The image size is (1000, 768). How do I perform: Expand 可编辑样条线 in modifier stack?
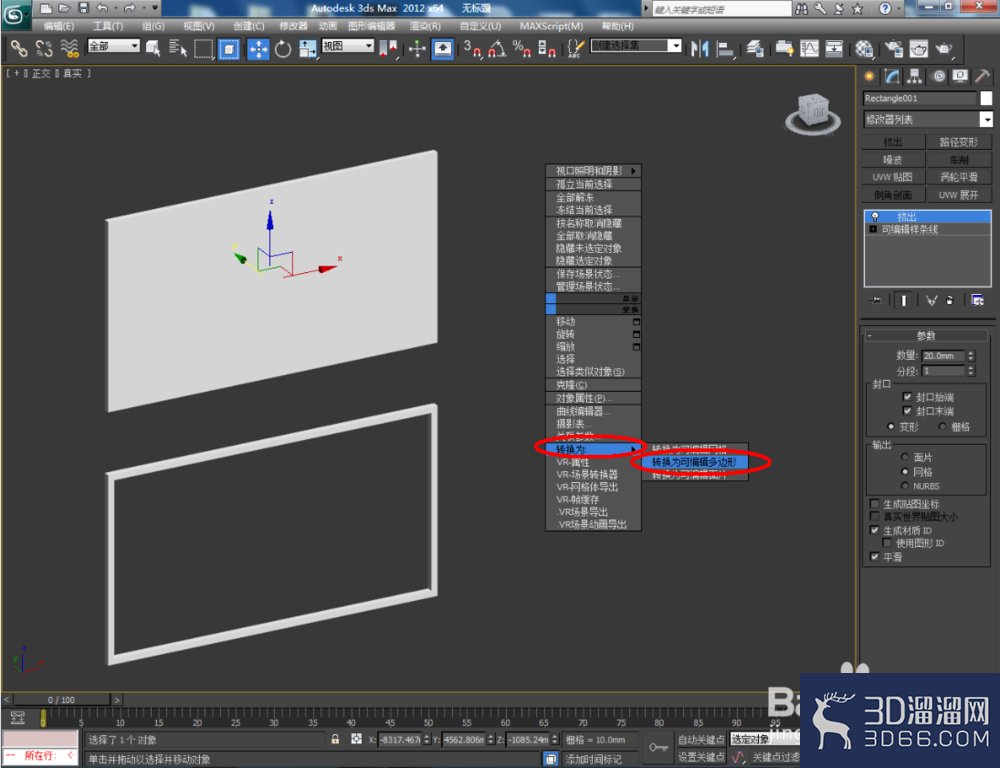pyautogui.click(x=873, y=230)
